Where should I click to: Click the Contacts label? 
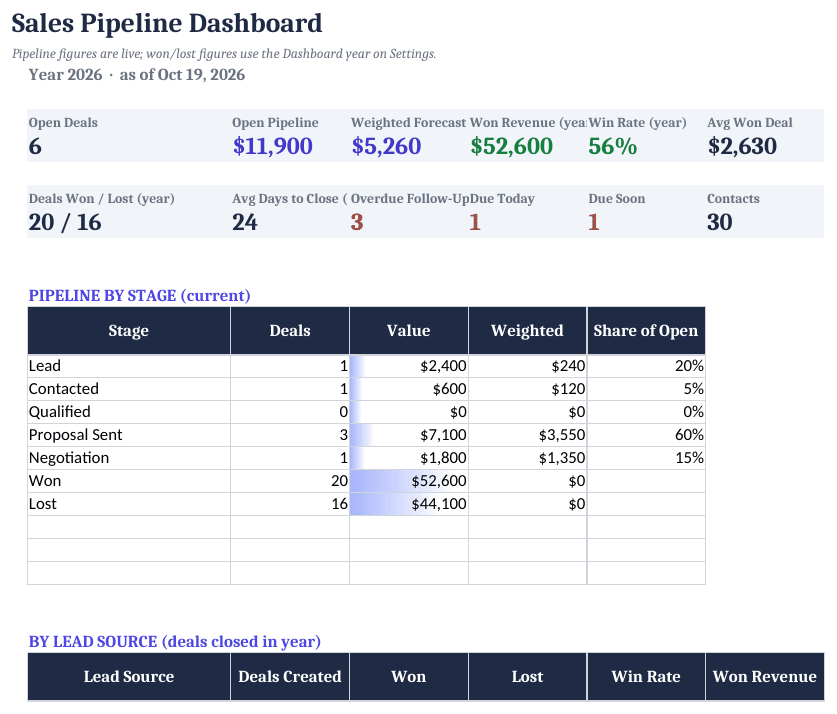733,199
